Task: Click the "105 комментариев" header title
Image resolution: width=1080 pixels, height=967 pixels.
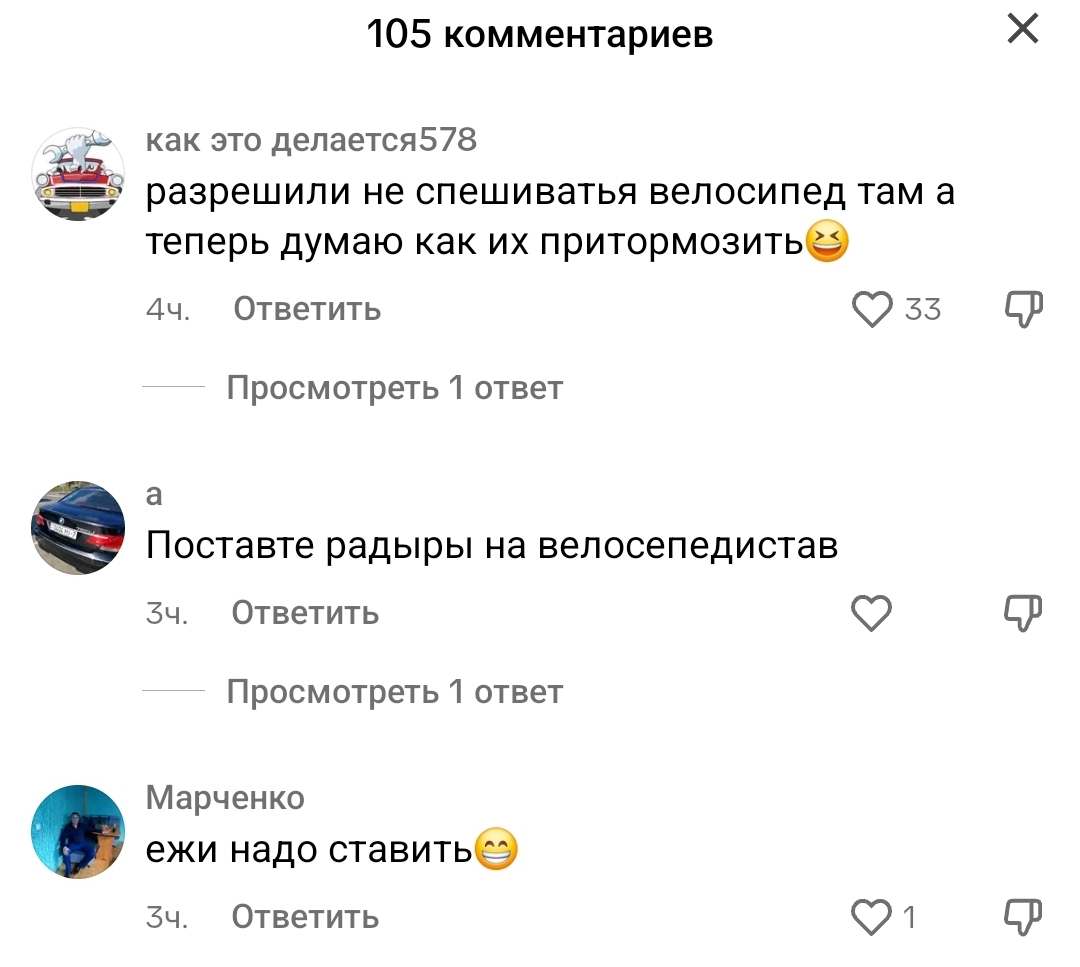Action: [x=539, y=34]
